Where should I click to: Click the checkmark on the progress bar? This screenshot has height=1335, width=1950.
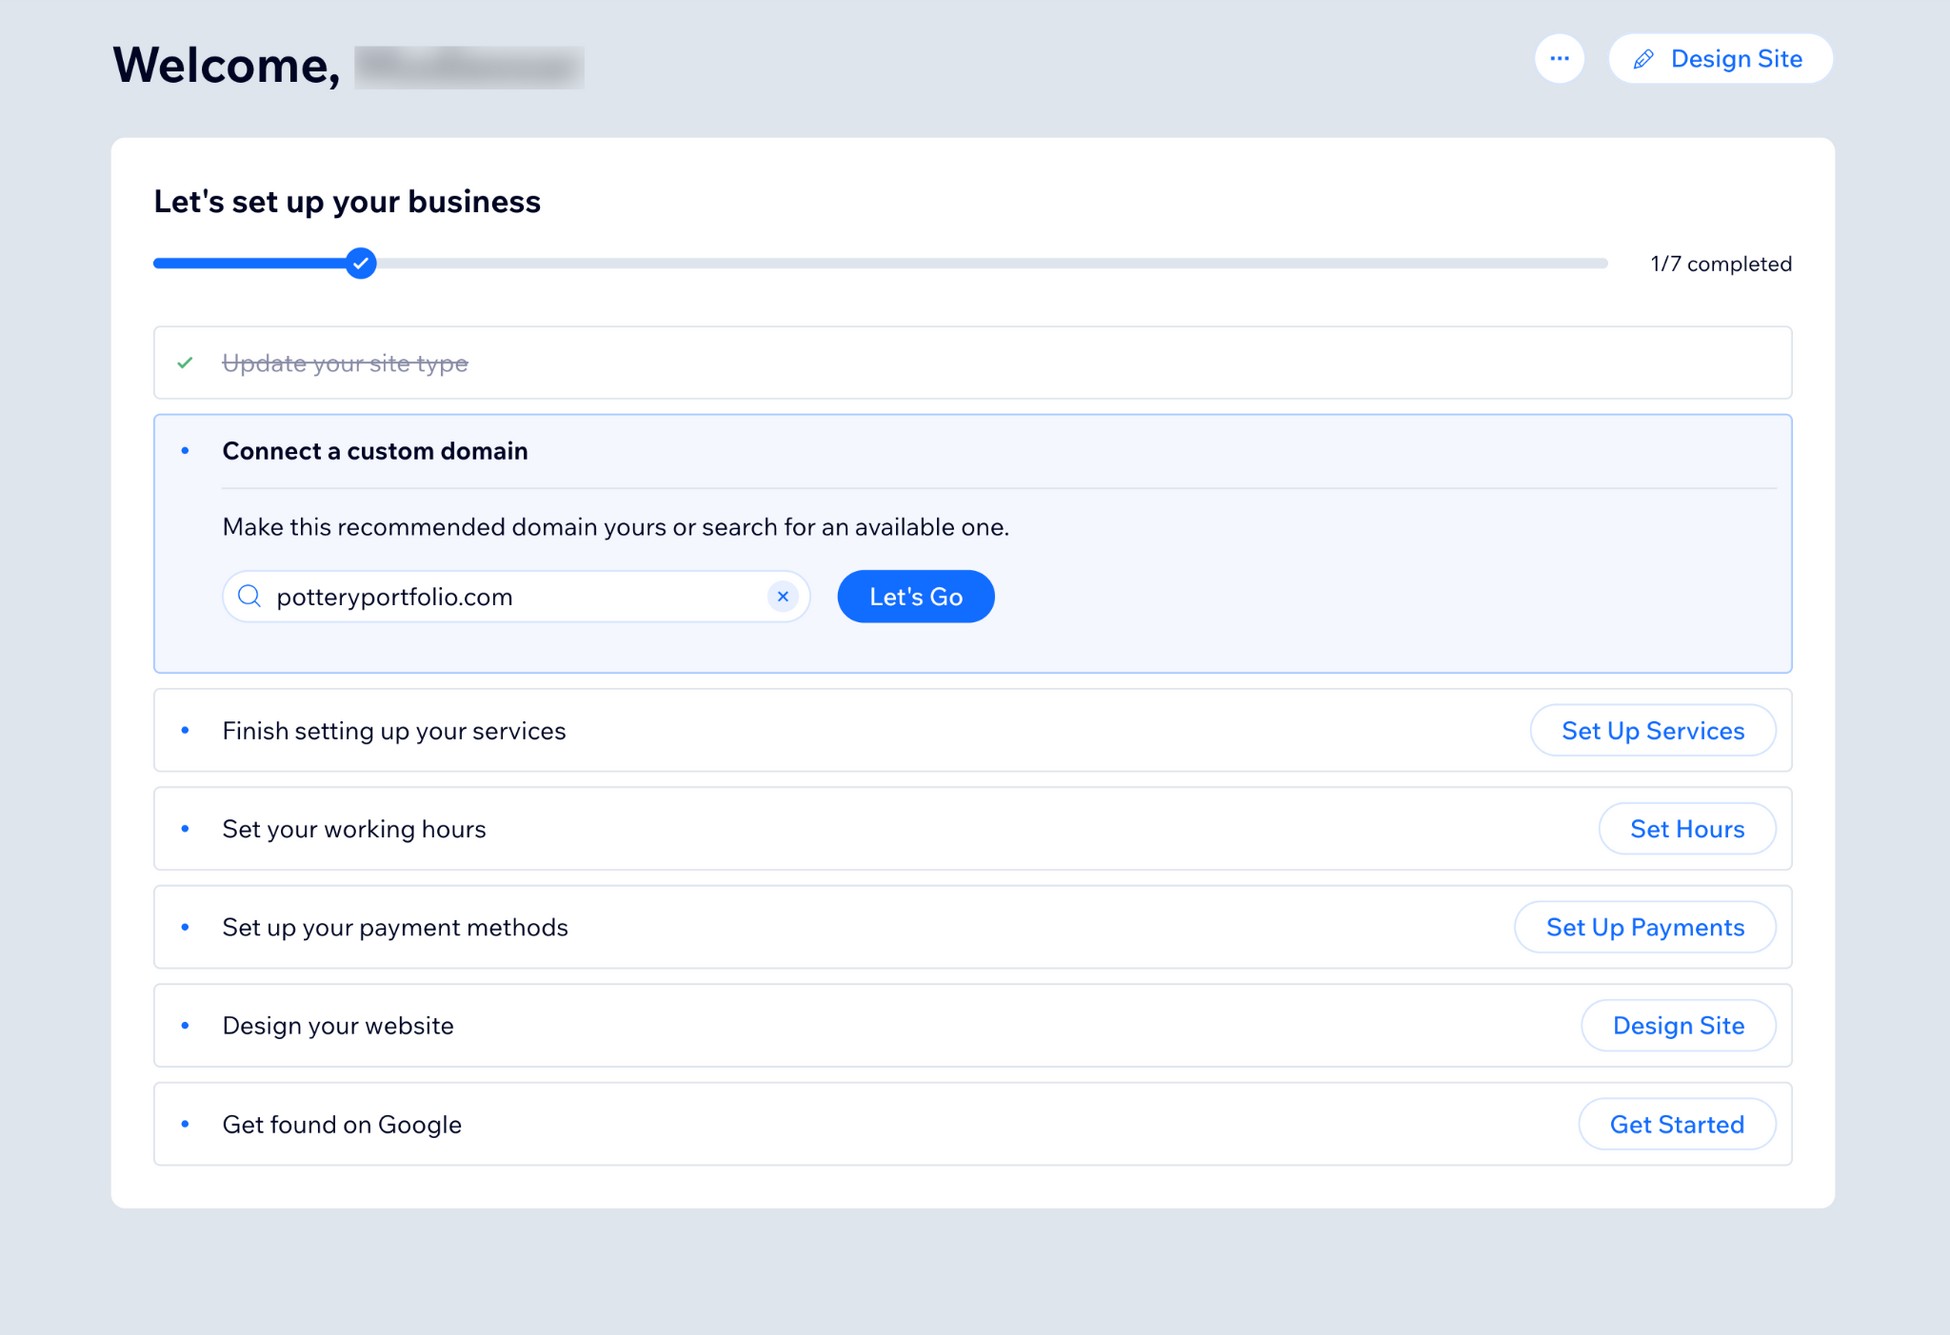[x=361, y=263]
